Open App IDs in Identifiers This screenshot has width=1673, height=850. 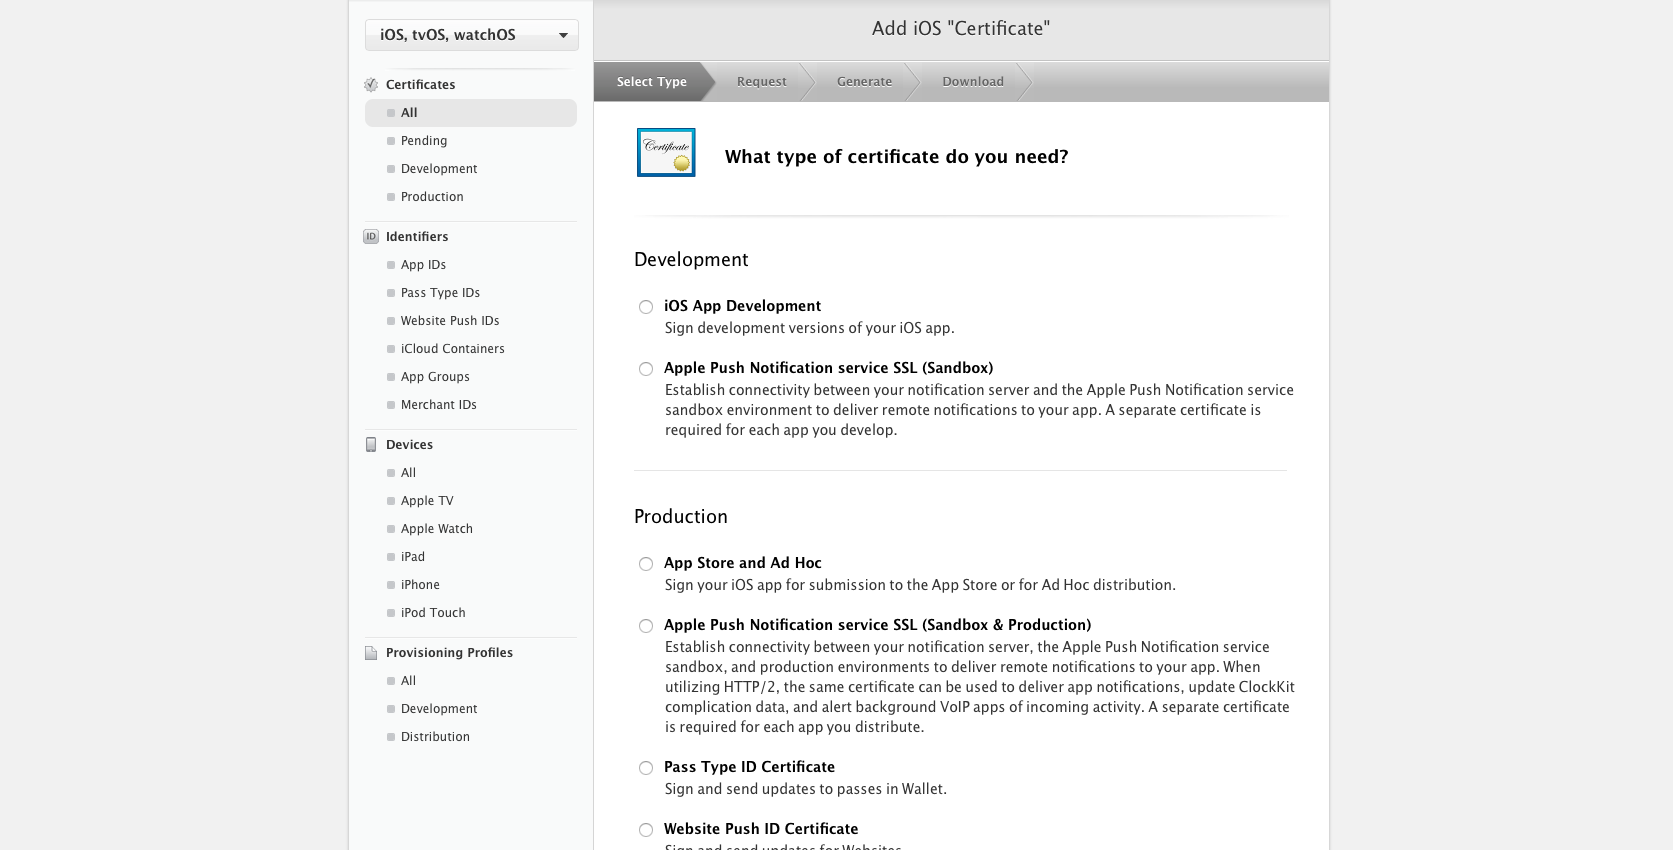click(x=423, y=265)
